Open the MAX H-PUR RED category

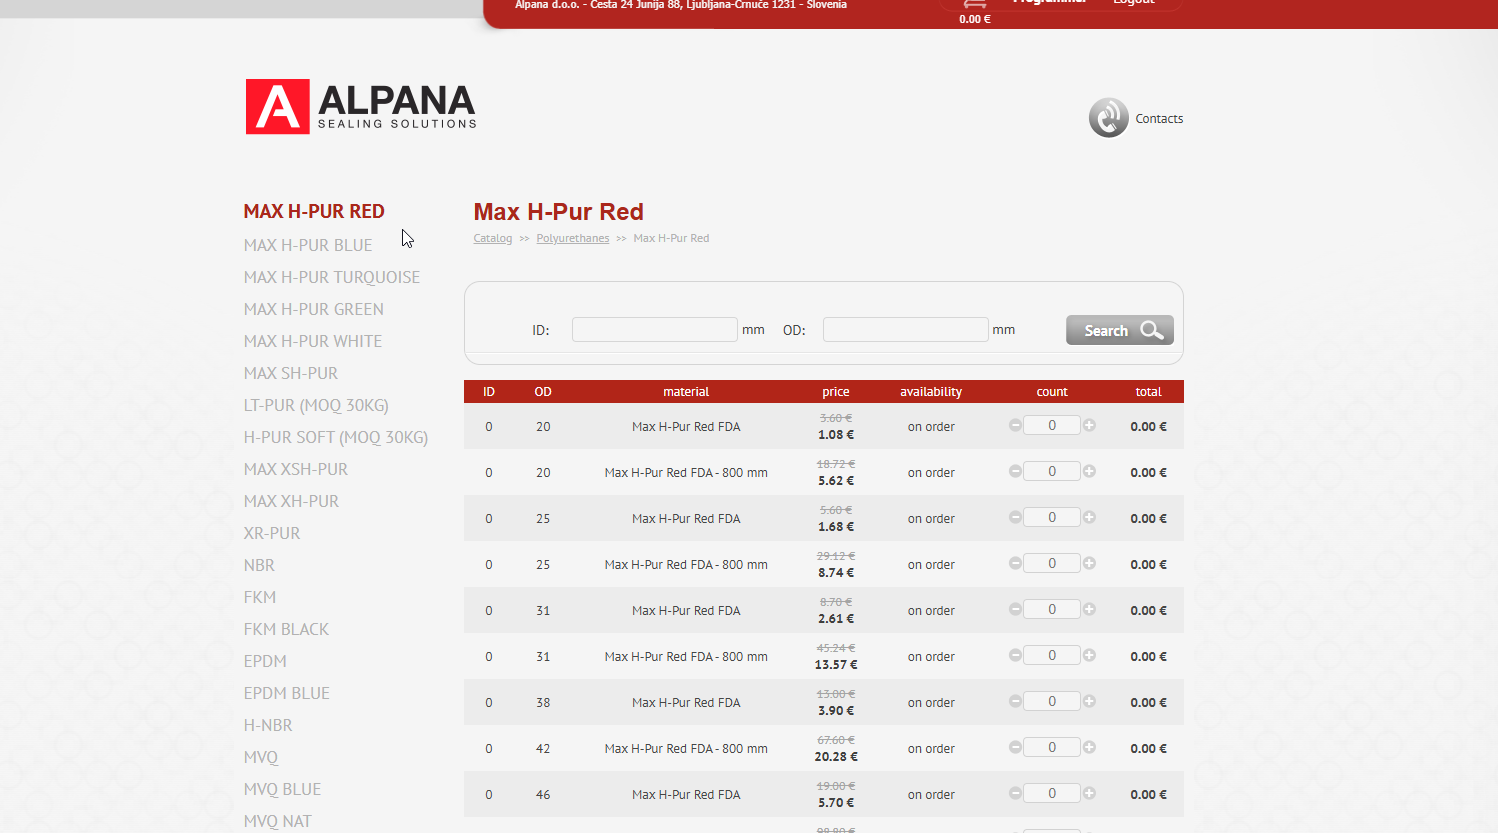[314, 211]
